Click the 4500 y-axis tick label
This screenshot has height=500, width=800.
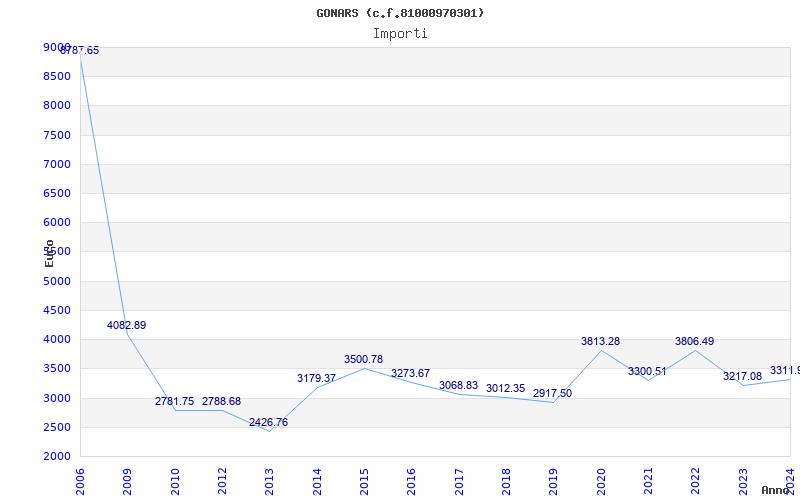(x=57, y=310)
